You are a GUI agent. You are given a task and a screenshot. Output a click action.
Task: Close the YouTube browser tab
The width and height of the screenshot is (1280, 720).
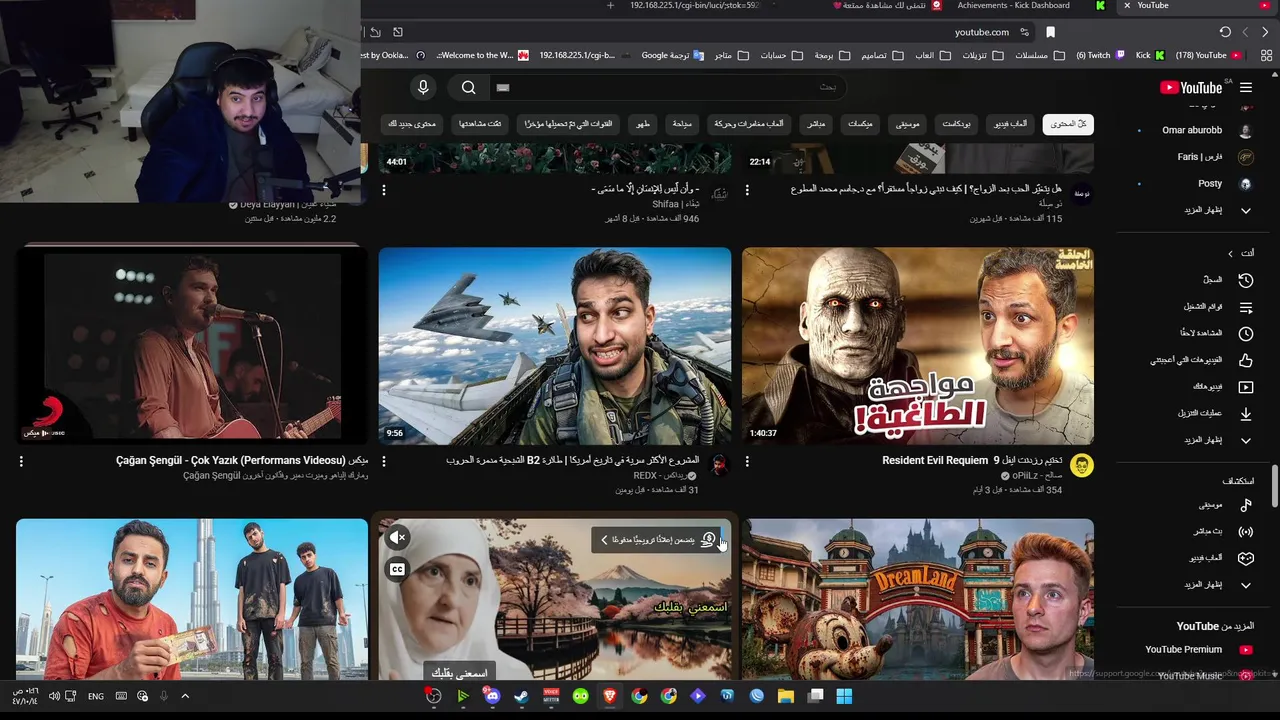(x=1127, y=6)
